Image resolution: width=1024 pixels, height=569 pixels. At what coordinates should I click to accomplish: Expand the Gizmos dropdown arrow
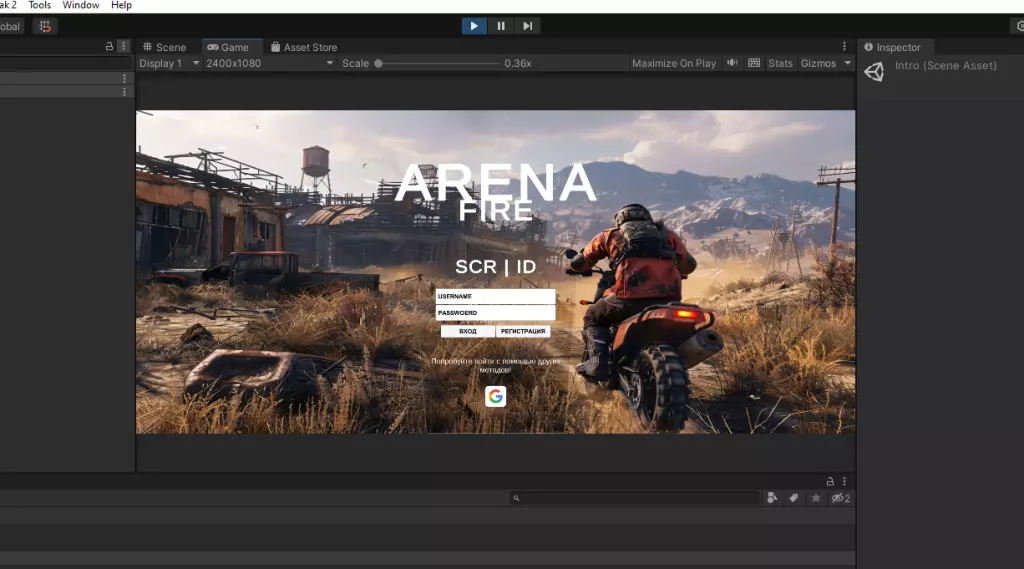(848, 63)
